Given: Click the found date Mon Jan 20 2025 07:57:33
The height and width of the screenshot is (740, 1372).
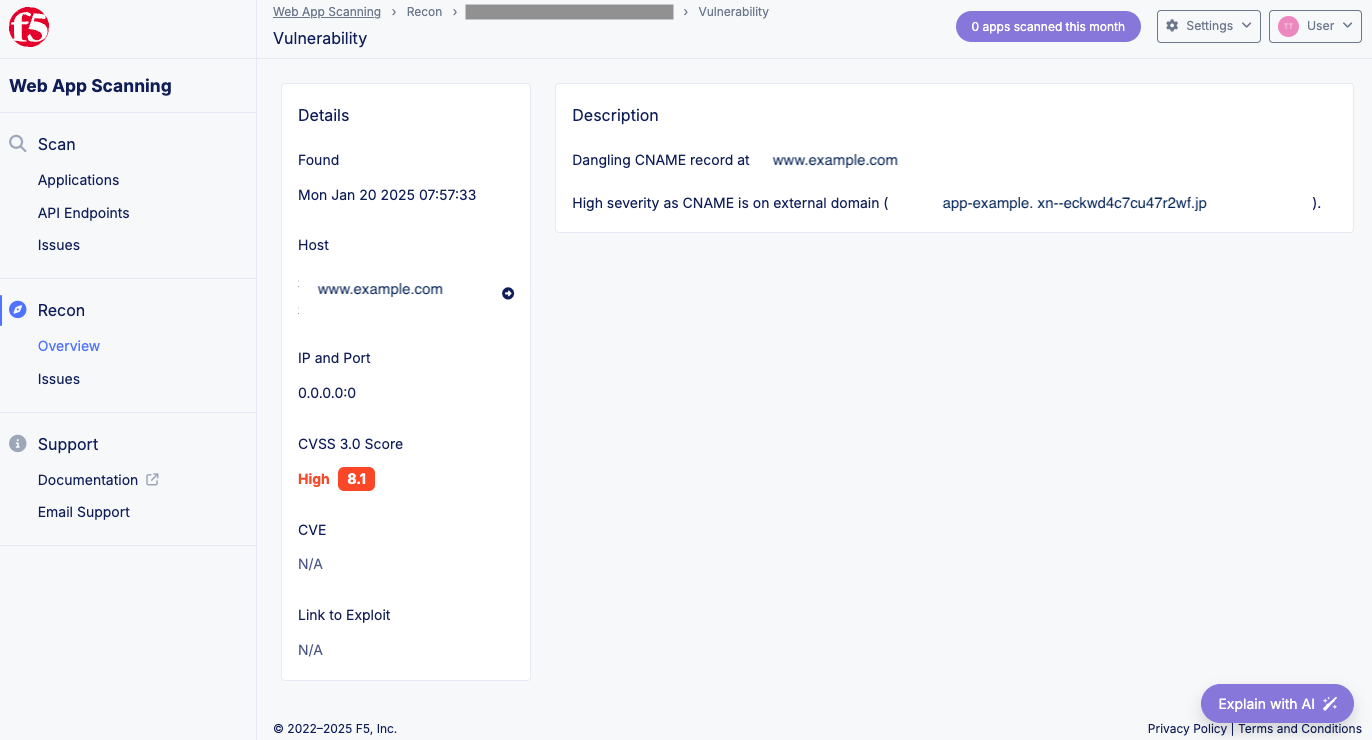Looking at the screenshot, I should [387, 195].
